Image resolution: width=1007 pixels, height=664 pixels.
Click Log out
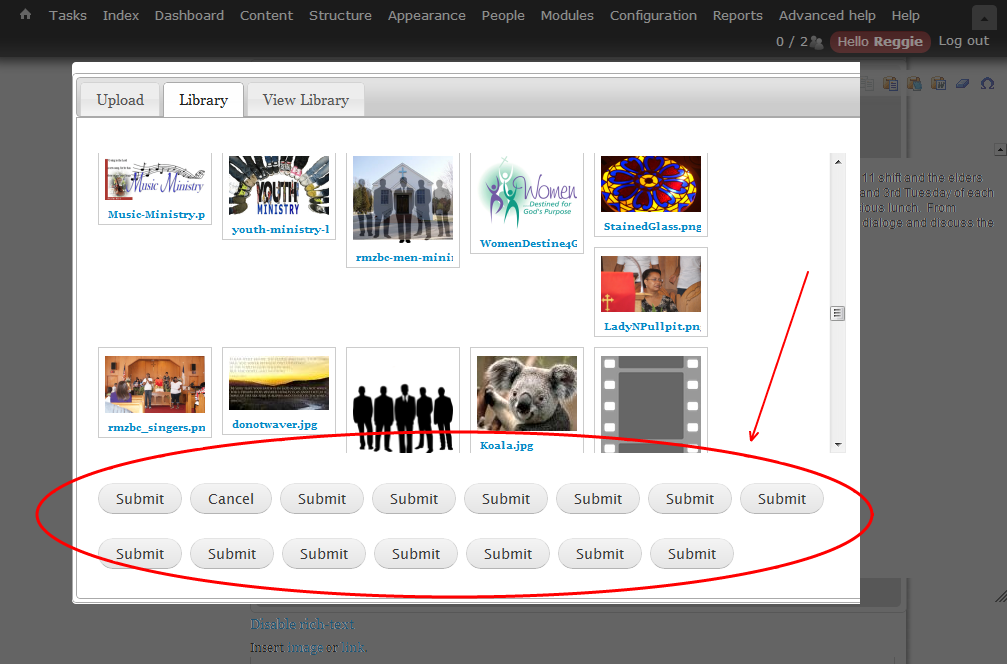point(963,40)
